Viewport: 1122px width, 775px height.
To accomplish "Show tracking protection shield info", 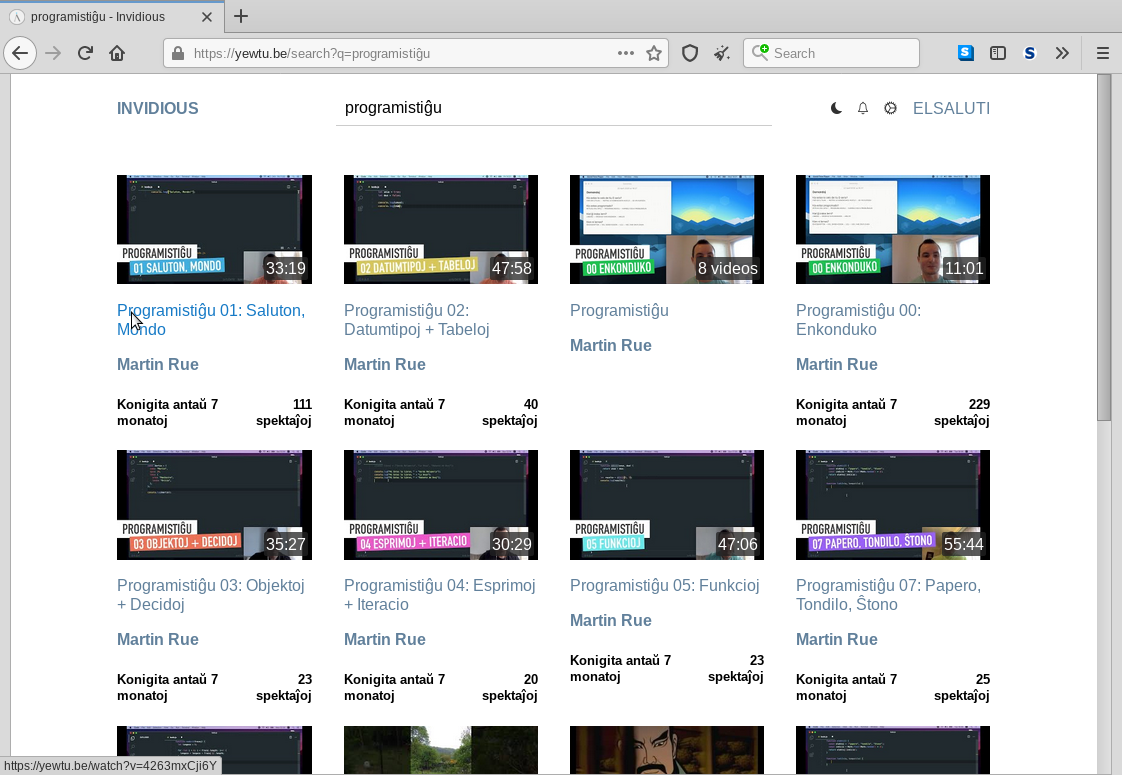I will point(689,53).
